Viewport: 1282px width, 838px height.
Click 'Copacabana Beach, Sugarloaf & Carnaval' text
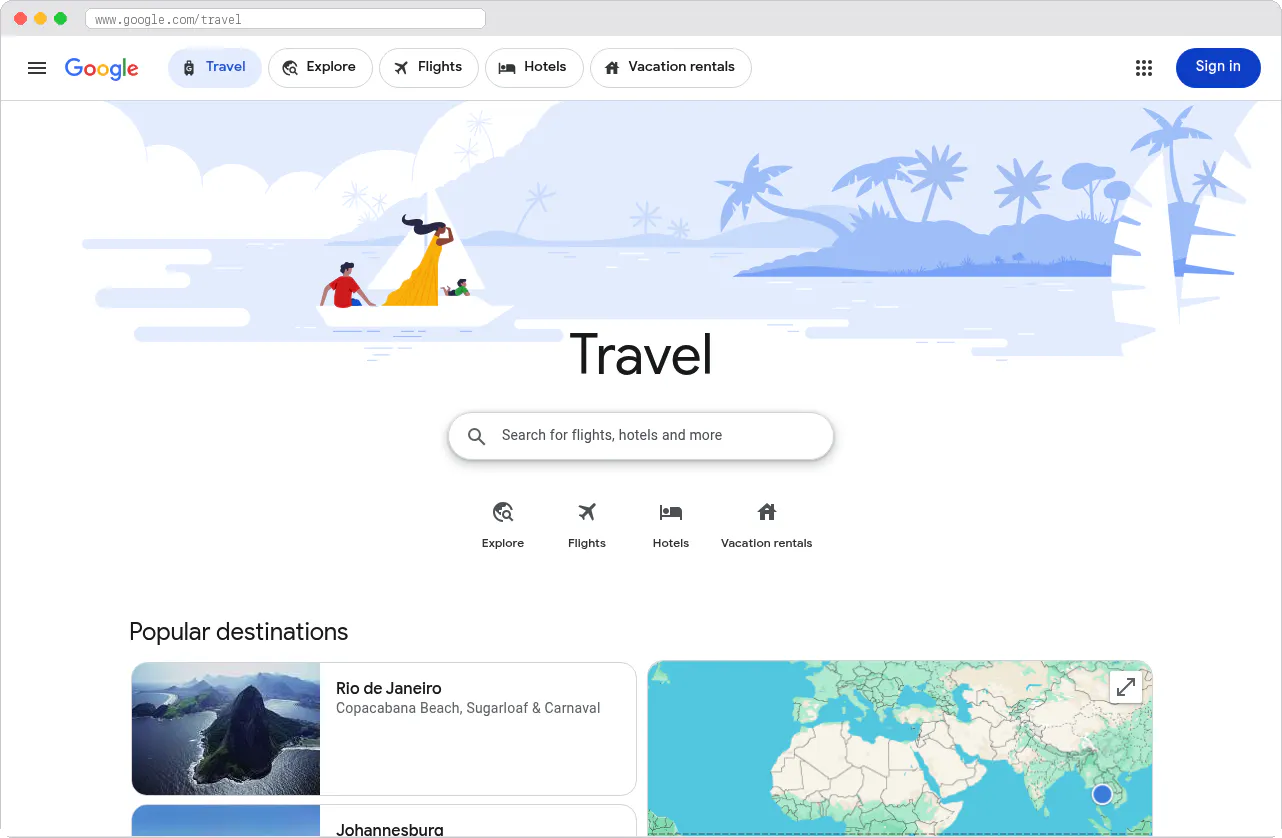(x=468, y=708)
